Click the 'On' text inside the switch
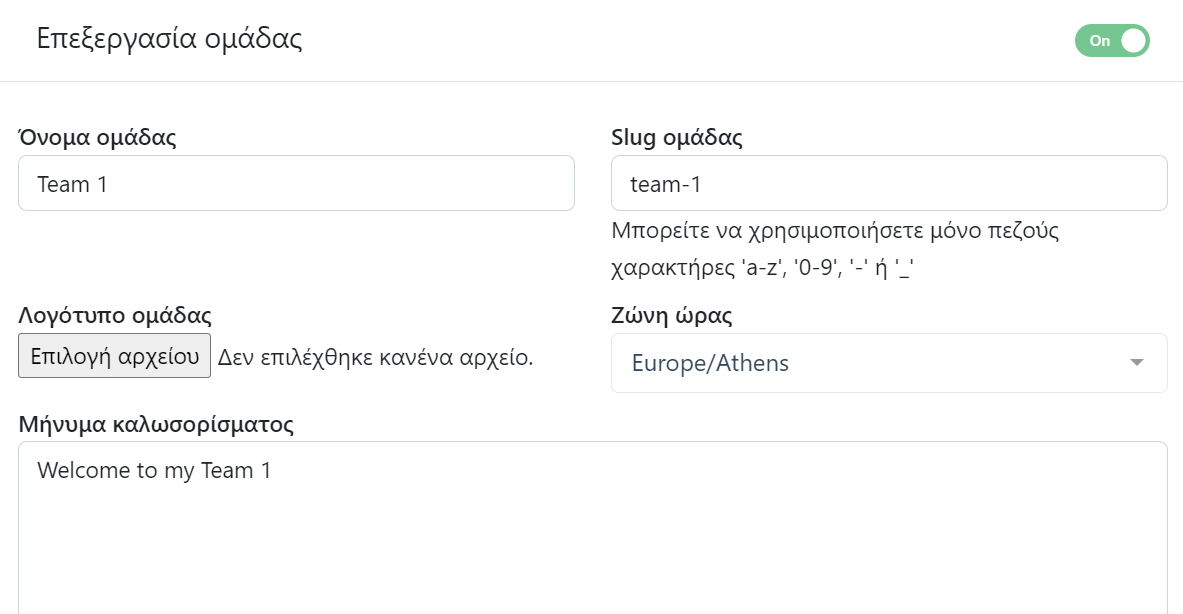Screen dimensions: 1183x614 [1099, 41]
